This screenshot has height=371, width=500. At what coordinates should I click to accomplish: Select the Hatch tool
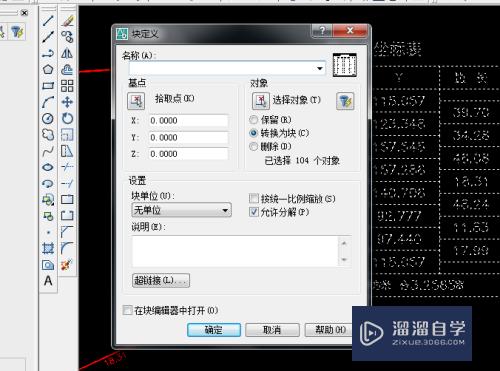point(48,249)
